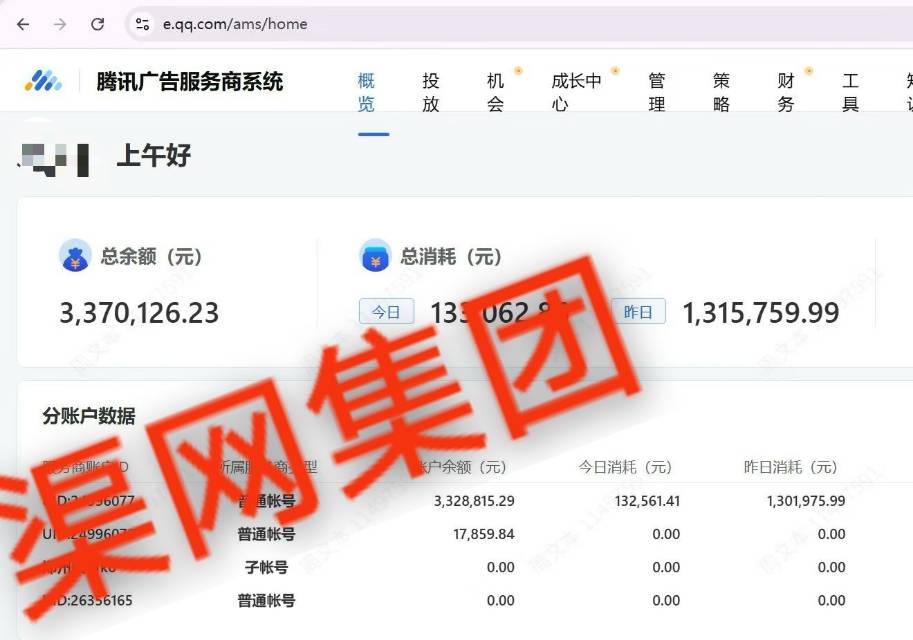Click the browser forward arrow
This screenshot has width=913, height=640.
(60, 24)
